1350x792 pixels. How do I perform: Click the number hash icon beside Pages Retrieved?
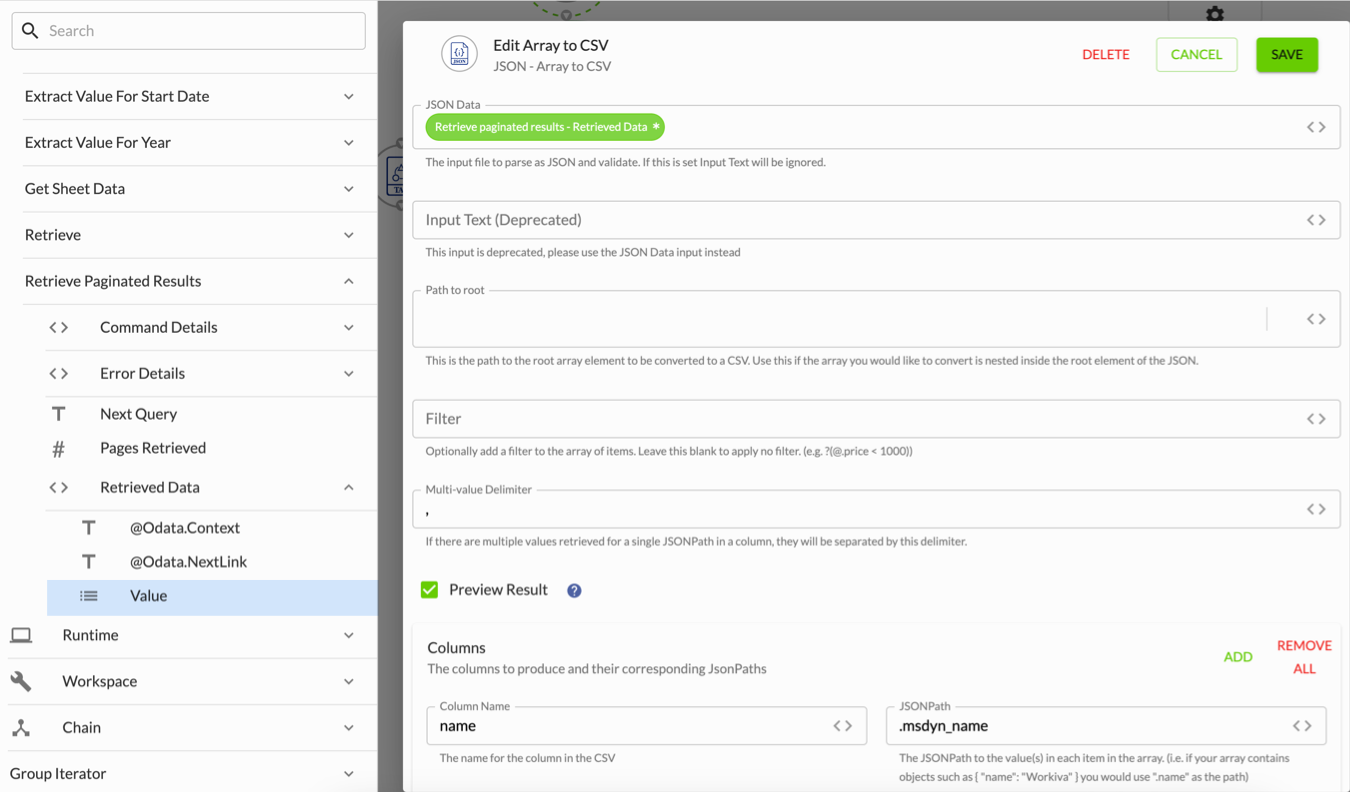click(59, 449)
